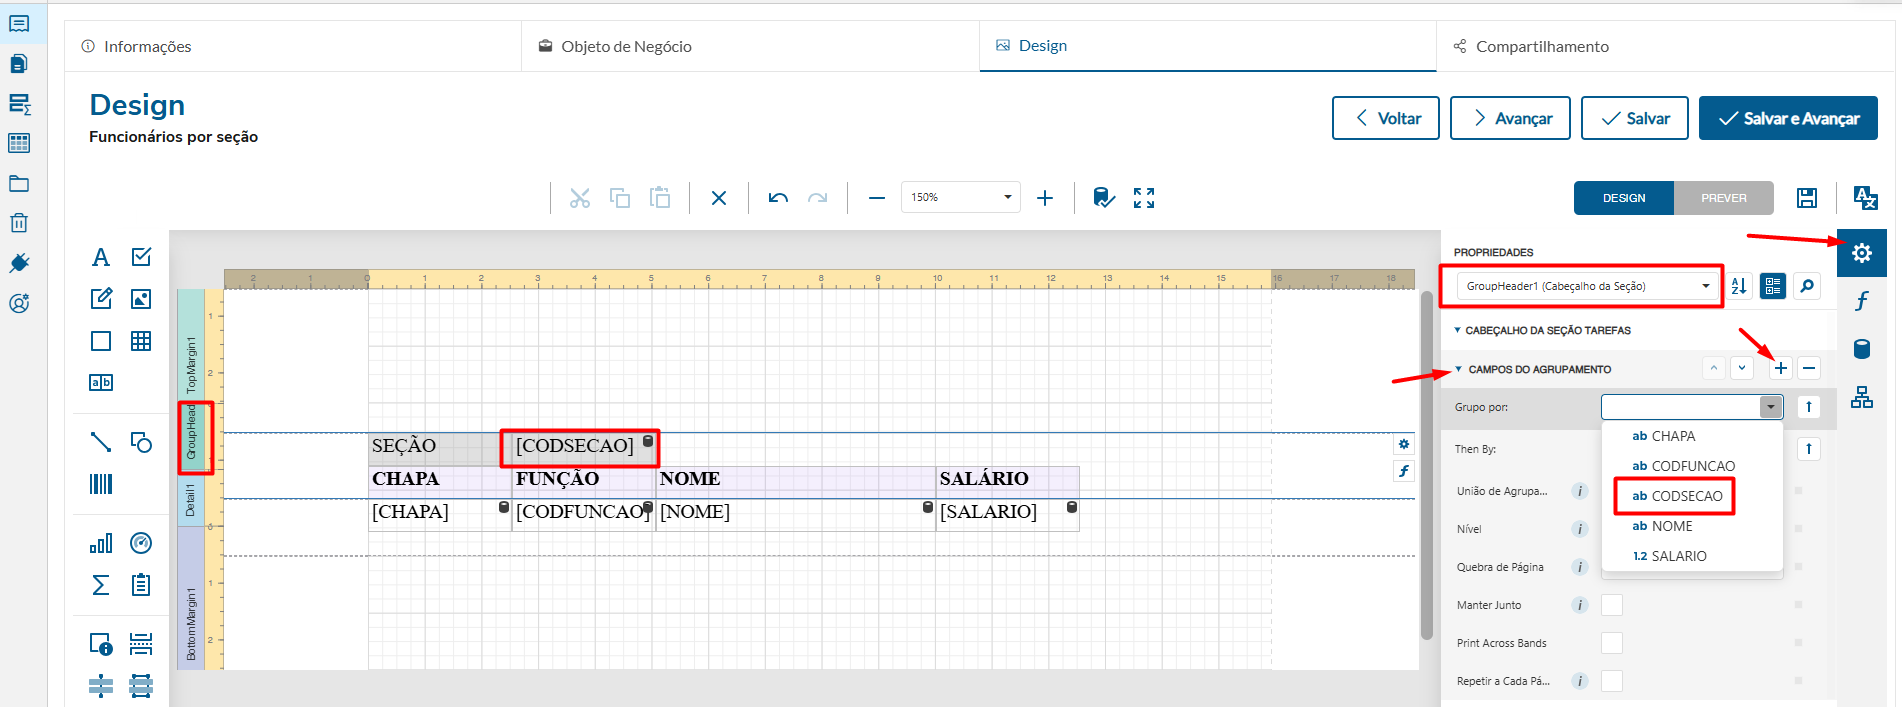Open the Grupo por combo box arrow

(1771, 407)
